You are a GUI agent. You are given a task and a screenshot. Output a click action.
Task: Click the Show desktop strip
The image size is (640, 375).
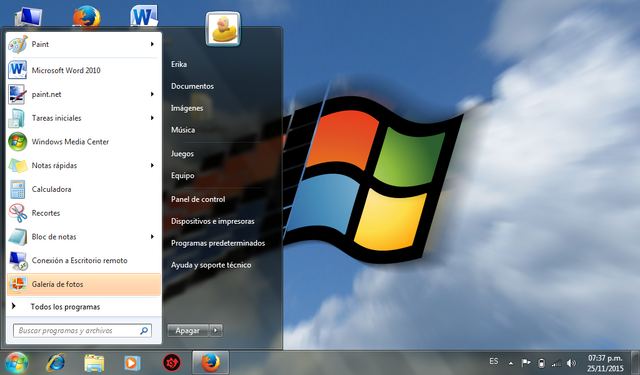click(635, 362)
